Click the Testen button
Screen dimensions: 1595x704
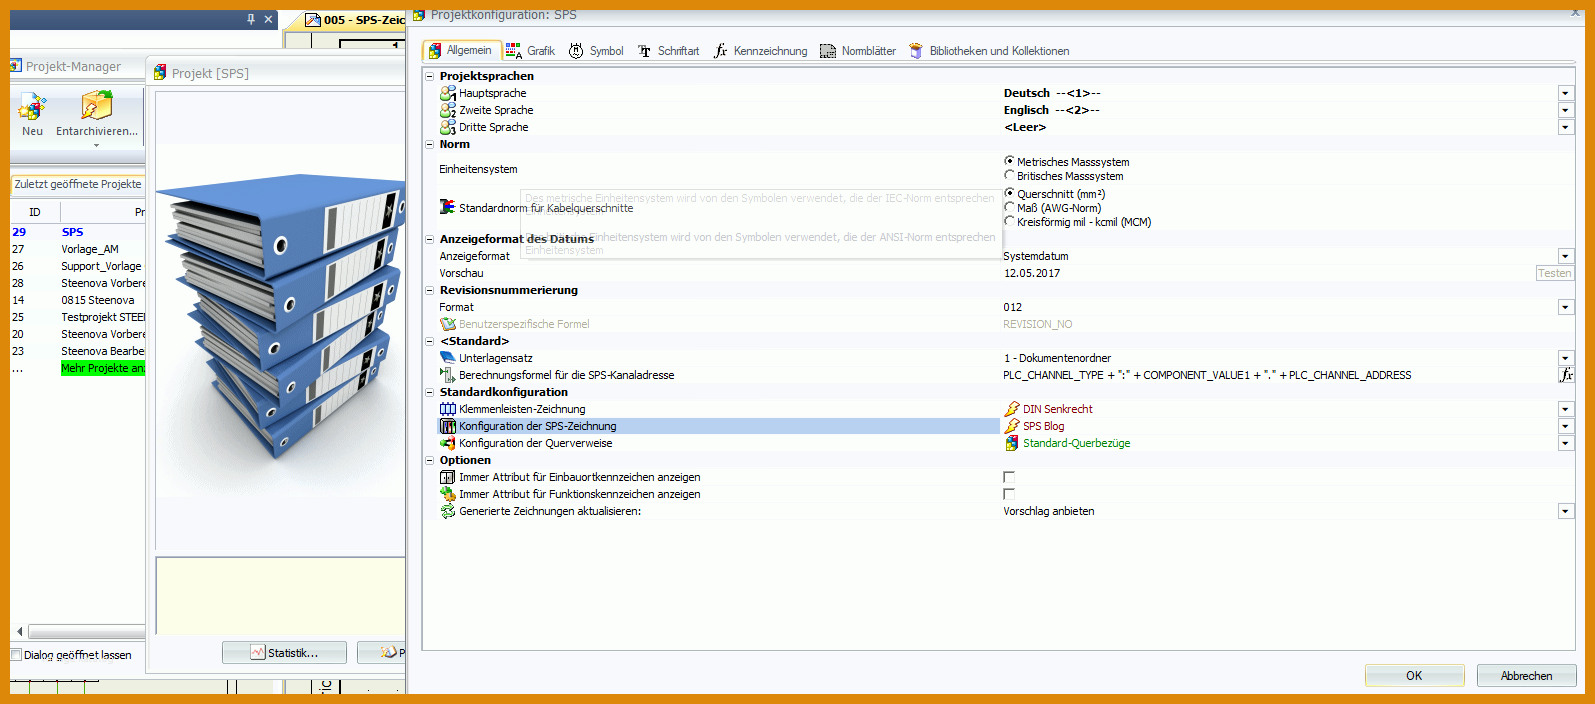click(x=1554, y=273)
